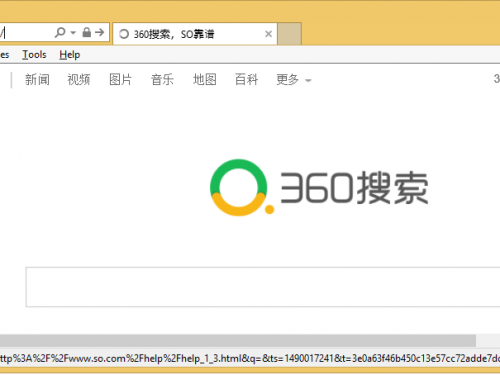Open the 图片 images link
The width and height of the screenshot is (500, 375).
click(x=120, y=80)
